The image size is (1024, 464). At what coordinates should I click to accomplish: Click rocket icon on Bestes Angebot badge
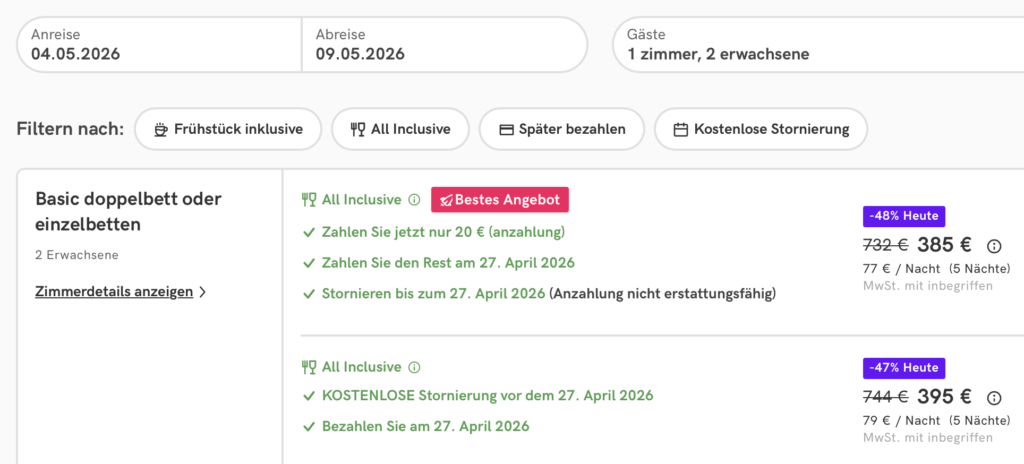[x=446, y=200]
